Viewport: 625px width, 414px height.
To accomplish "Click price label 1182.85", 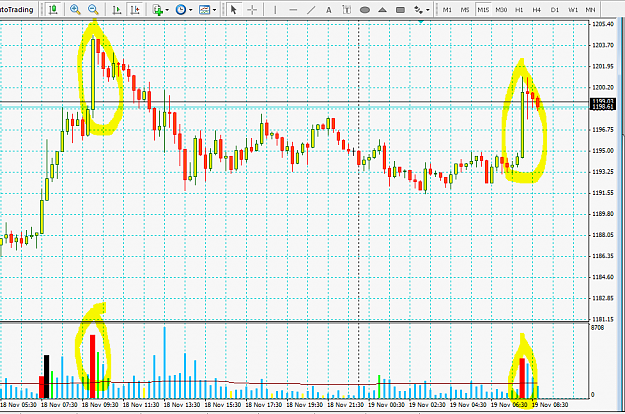I will pos(603,298).
